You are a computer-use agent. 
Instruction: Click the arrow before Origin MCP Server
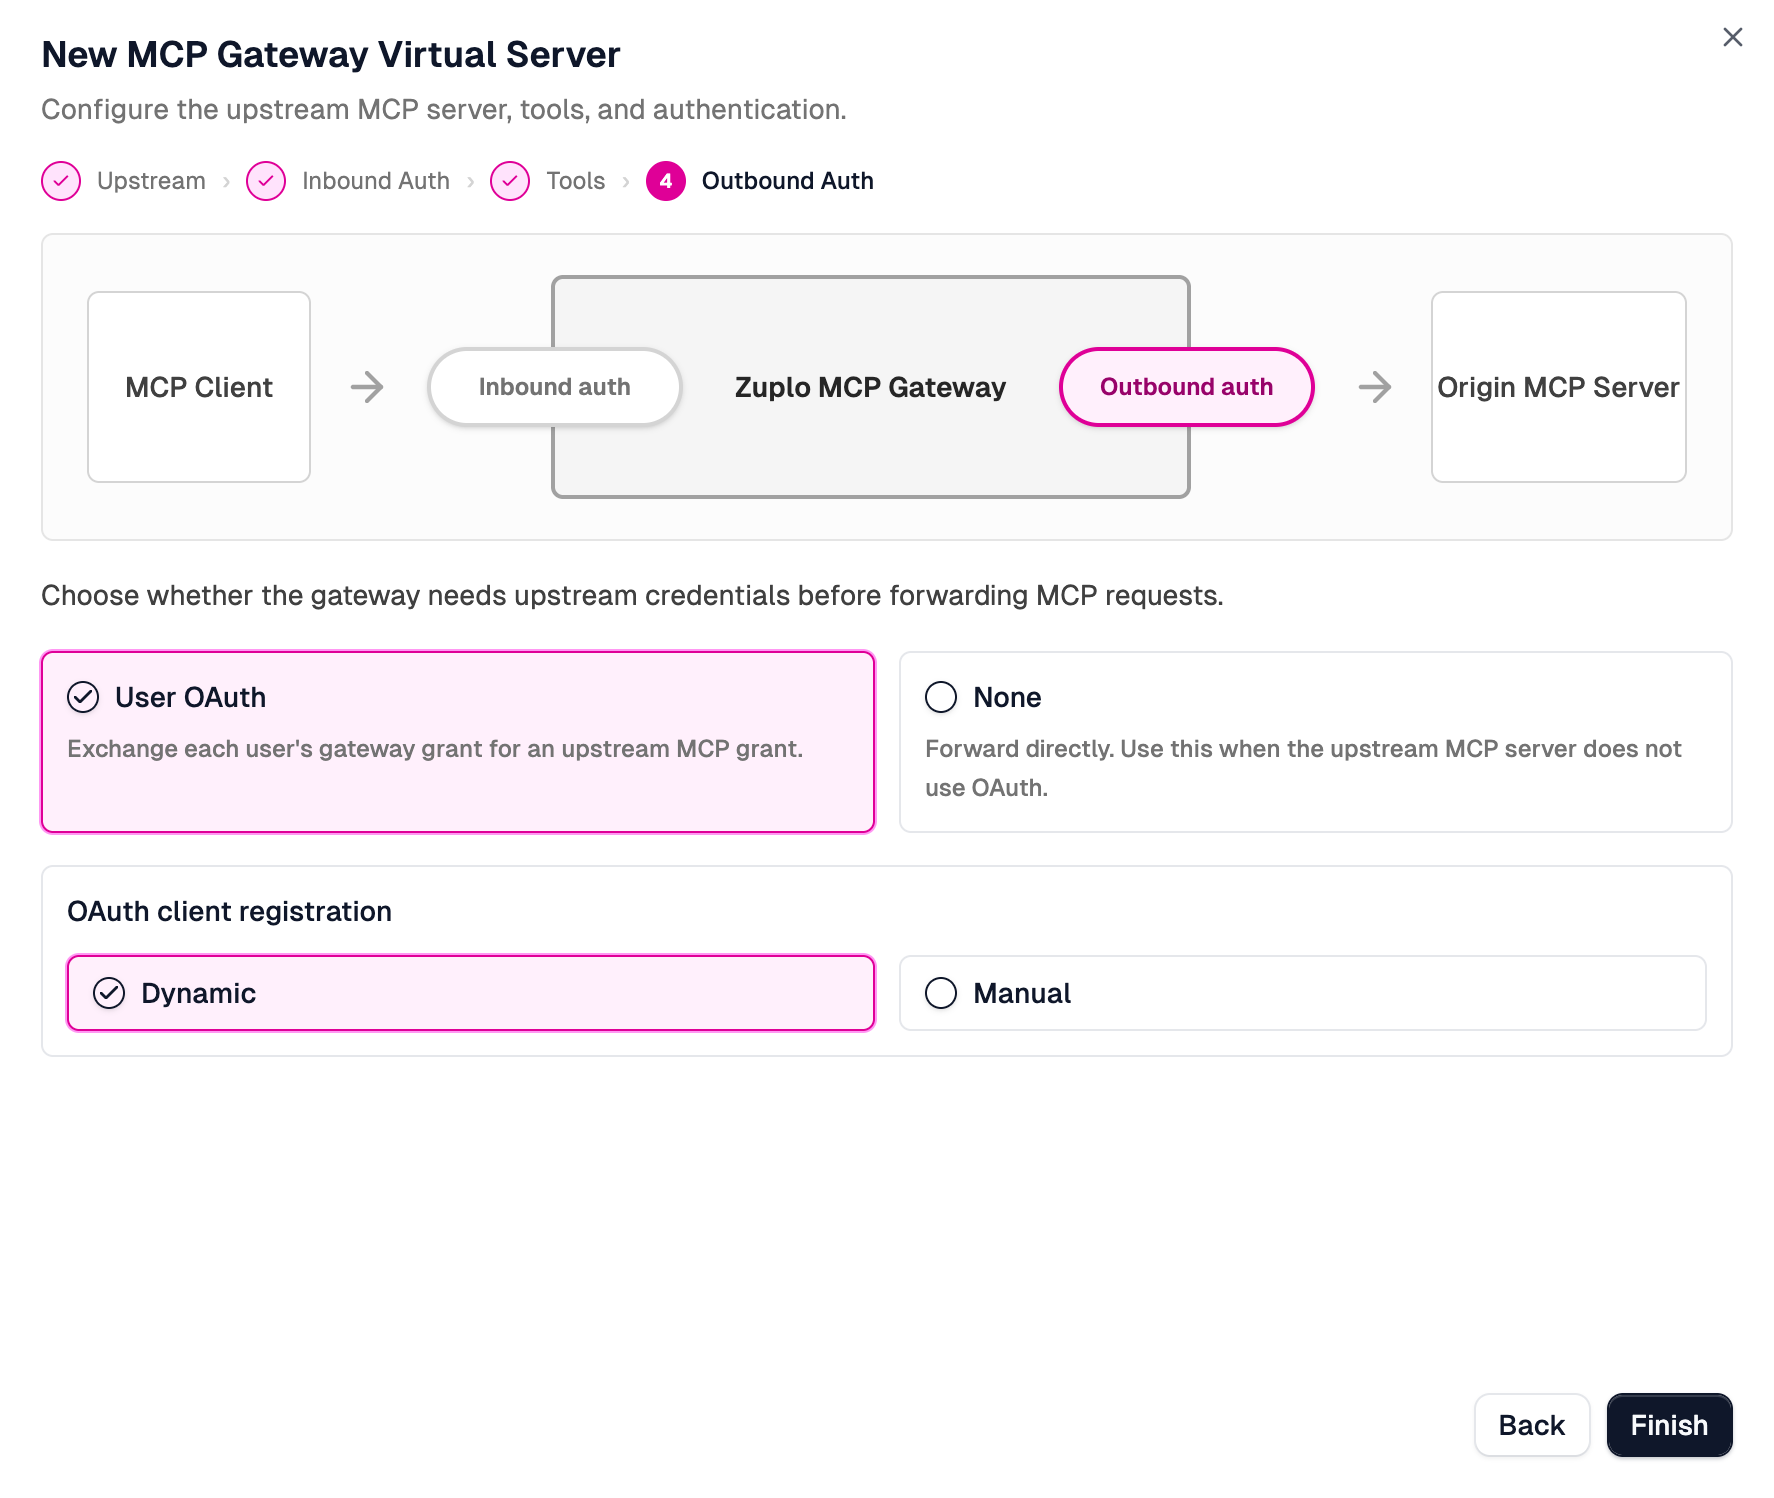pyautogui.click(x=1375, y=387)
